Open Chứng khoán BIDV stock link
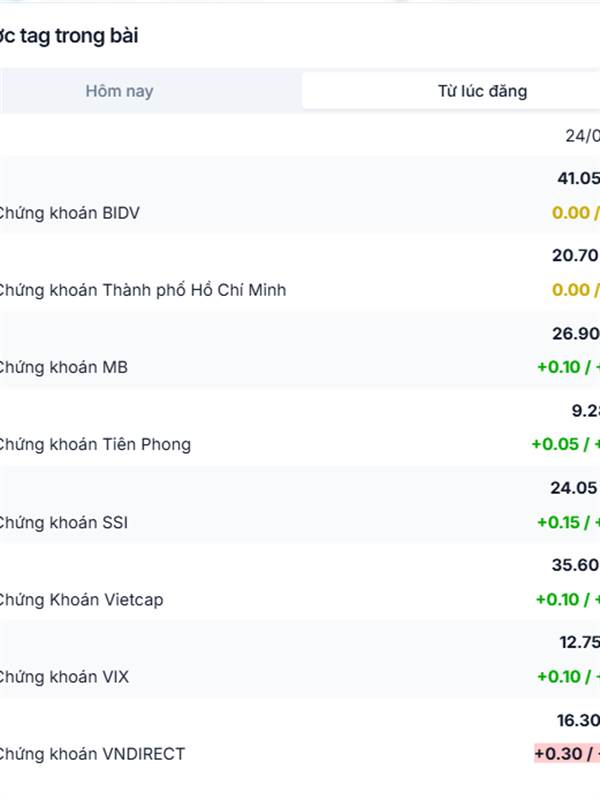Screen dimensions: 600x800 69,213
